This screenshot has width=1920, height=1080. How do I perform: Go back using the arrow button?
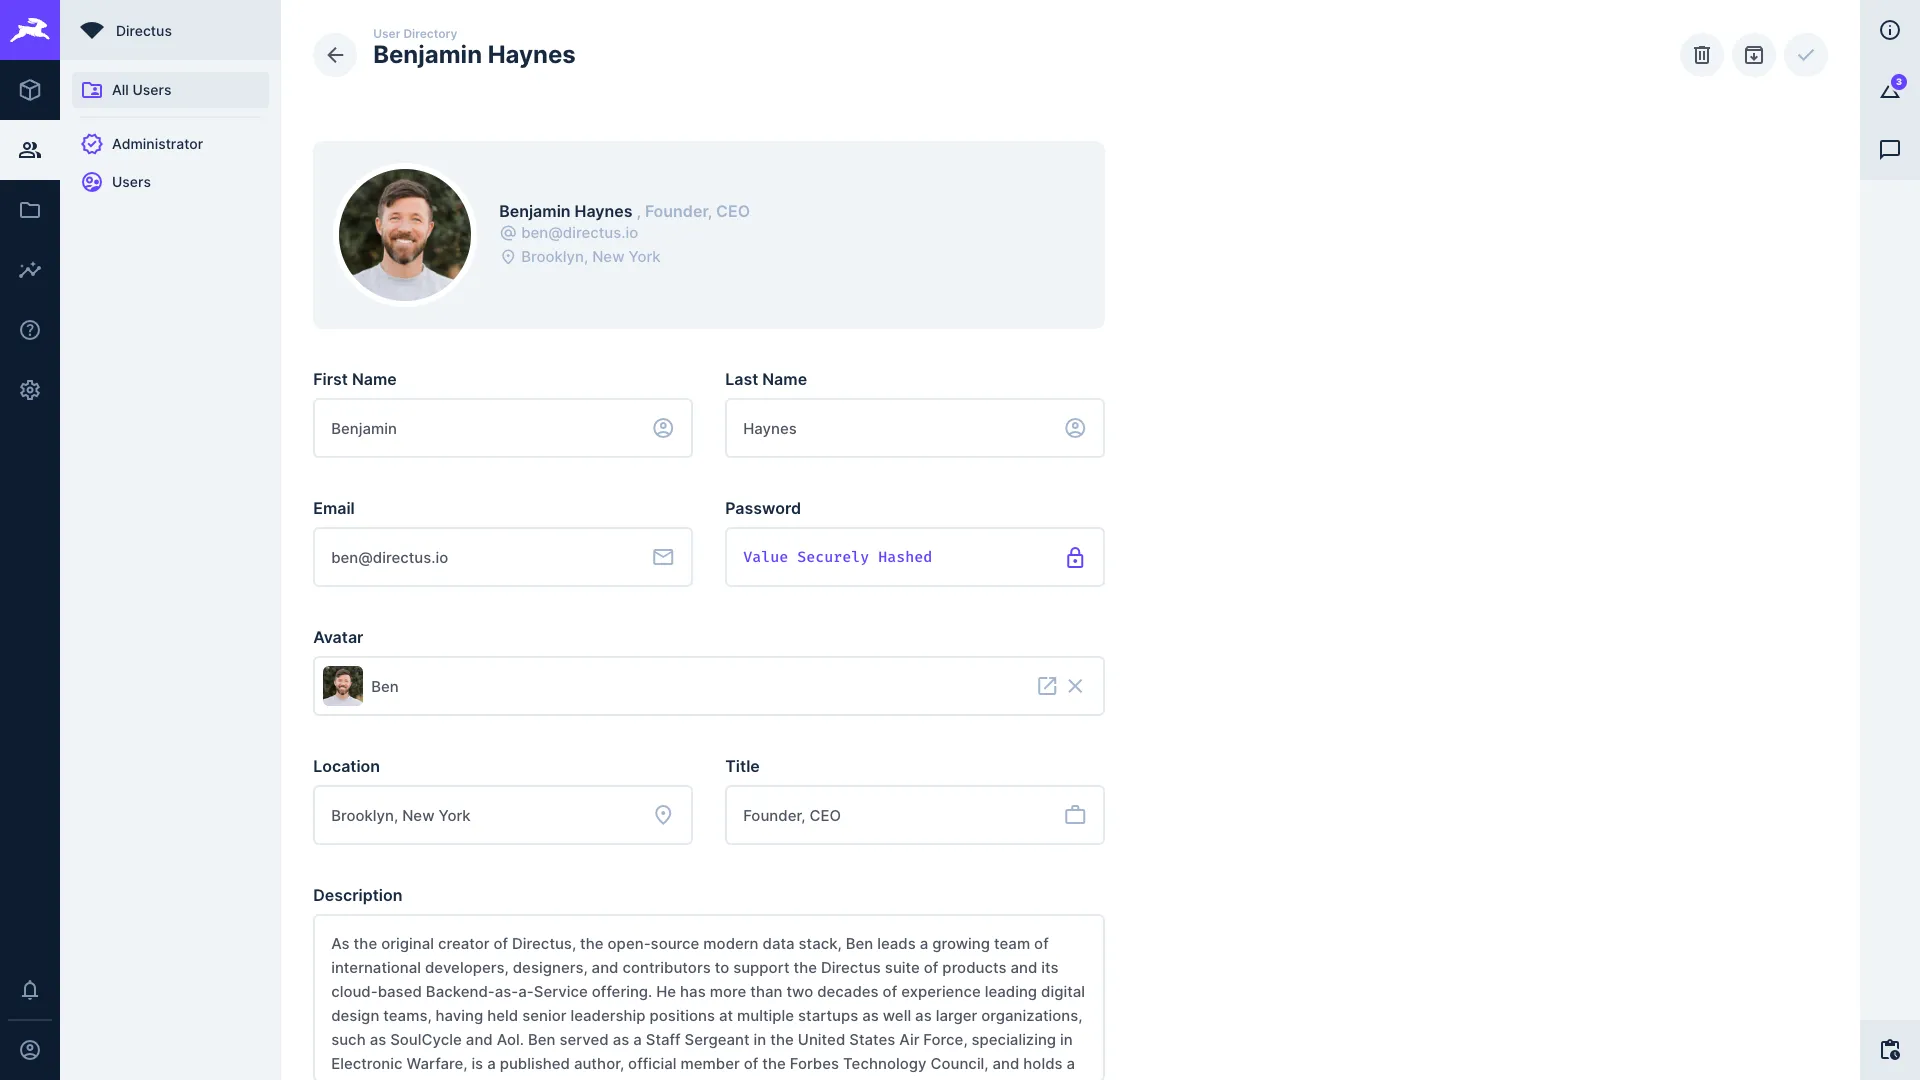click(335, 55)
